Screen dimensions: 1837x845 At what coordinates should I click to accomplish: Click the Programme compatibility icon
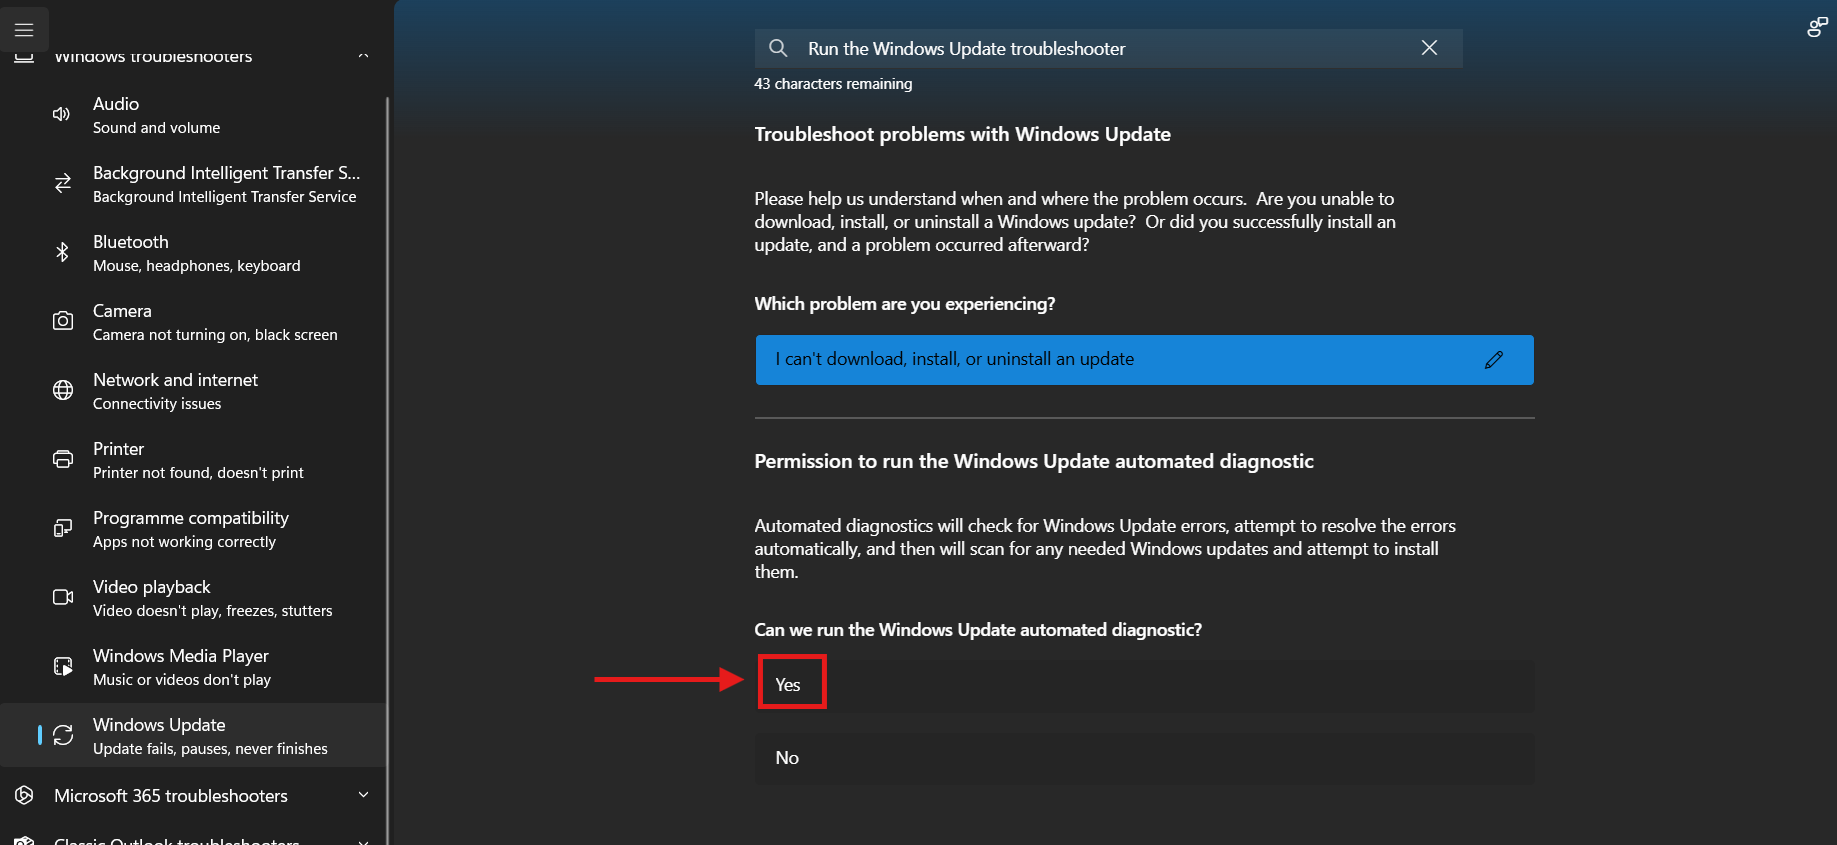click(62, 528)
